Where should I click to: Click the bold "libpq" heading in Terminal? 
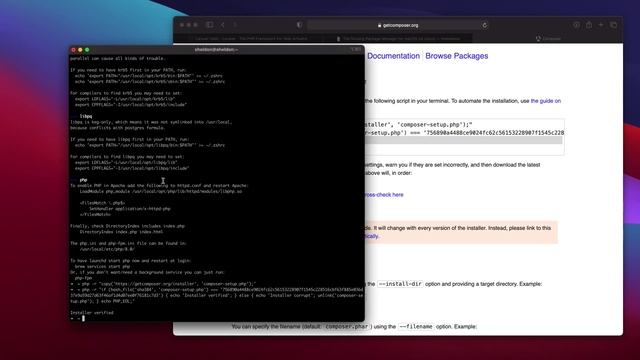86,116
